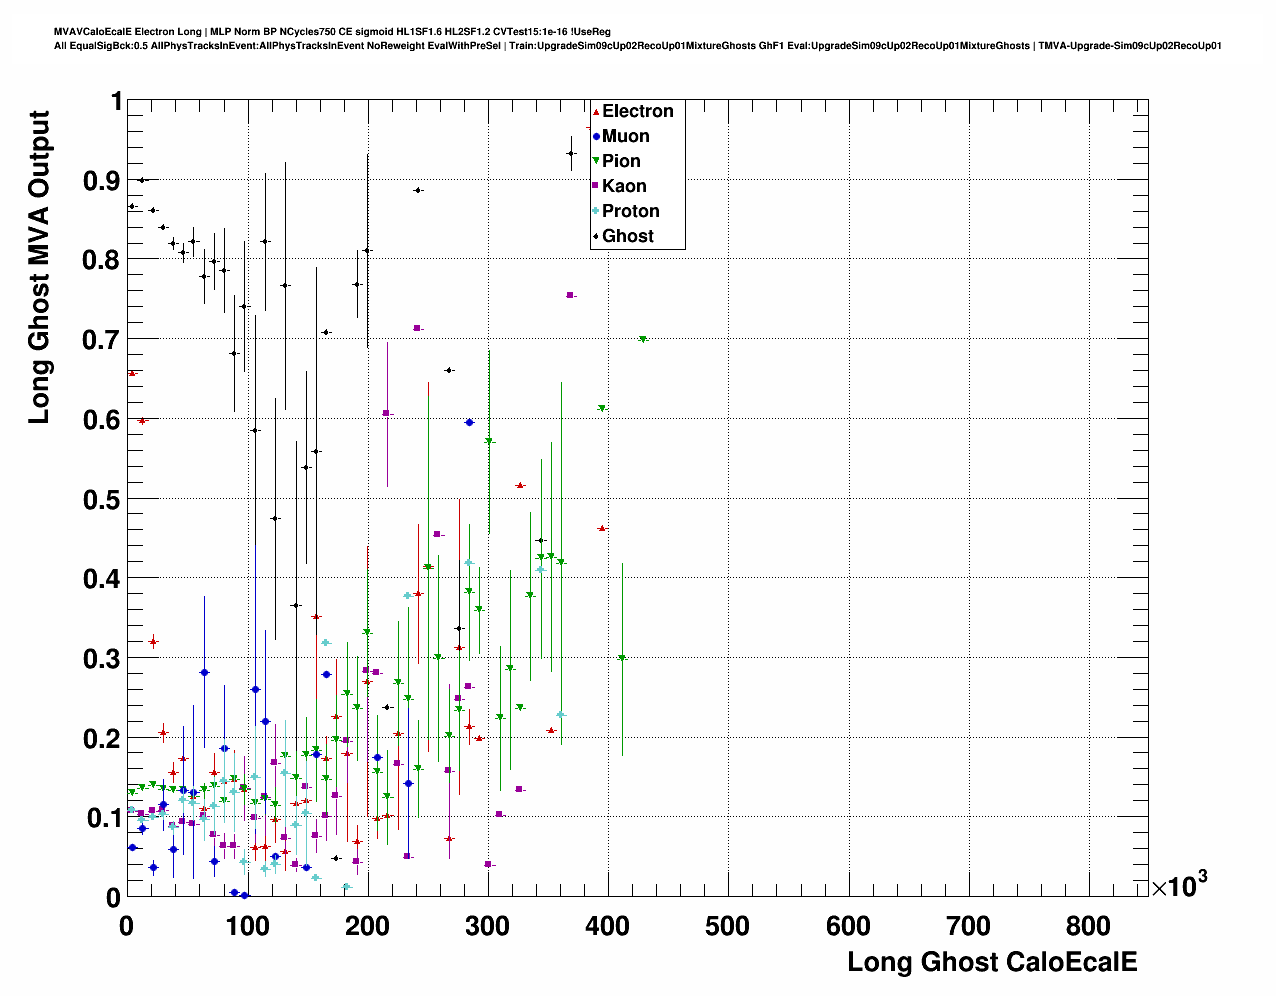The width and height of the screenshot is (1276, 996).
Task: Click the green Pion triangle legend marker
Action: (596, 161)
